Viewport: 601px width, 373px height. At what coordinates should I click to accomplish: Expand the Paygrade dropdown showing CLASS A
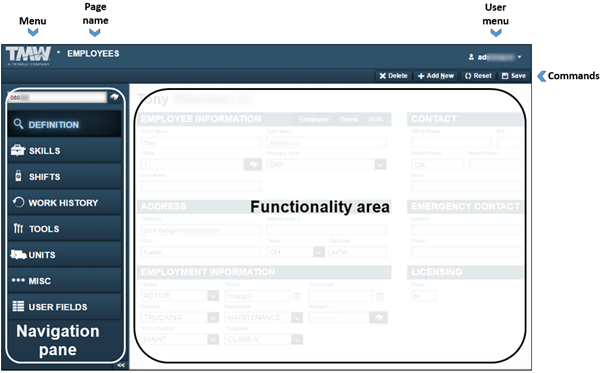click(297, 339)
